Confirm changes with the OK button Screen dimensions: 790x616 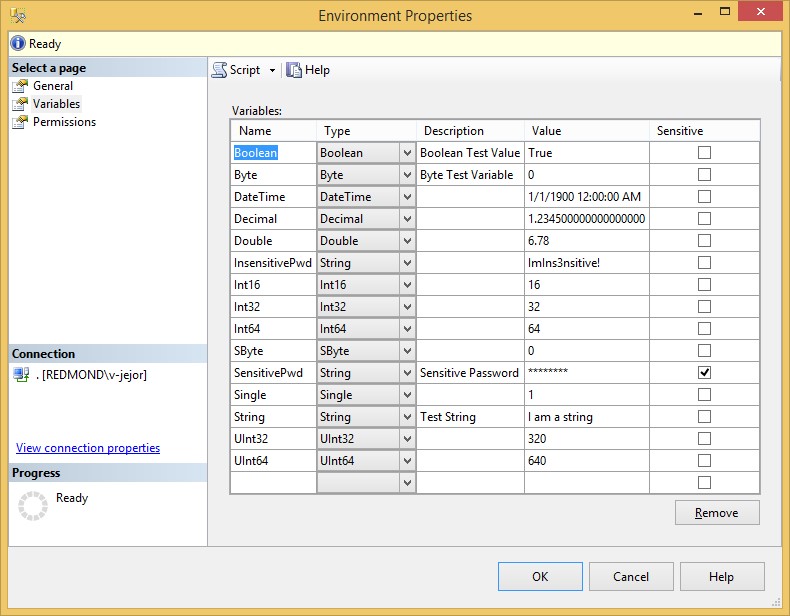click(540, 577)
